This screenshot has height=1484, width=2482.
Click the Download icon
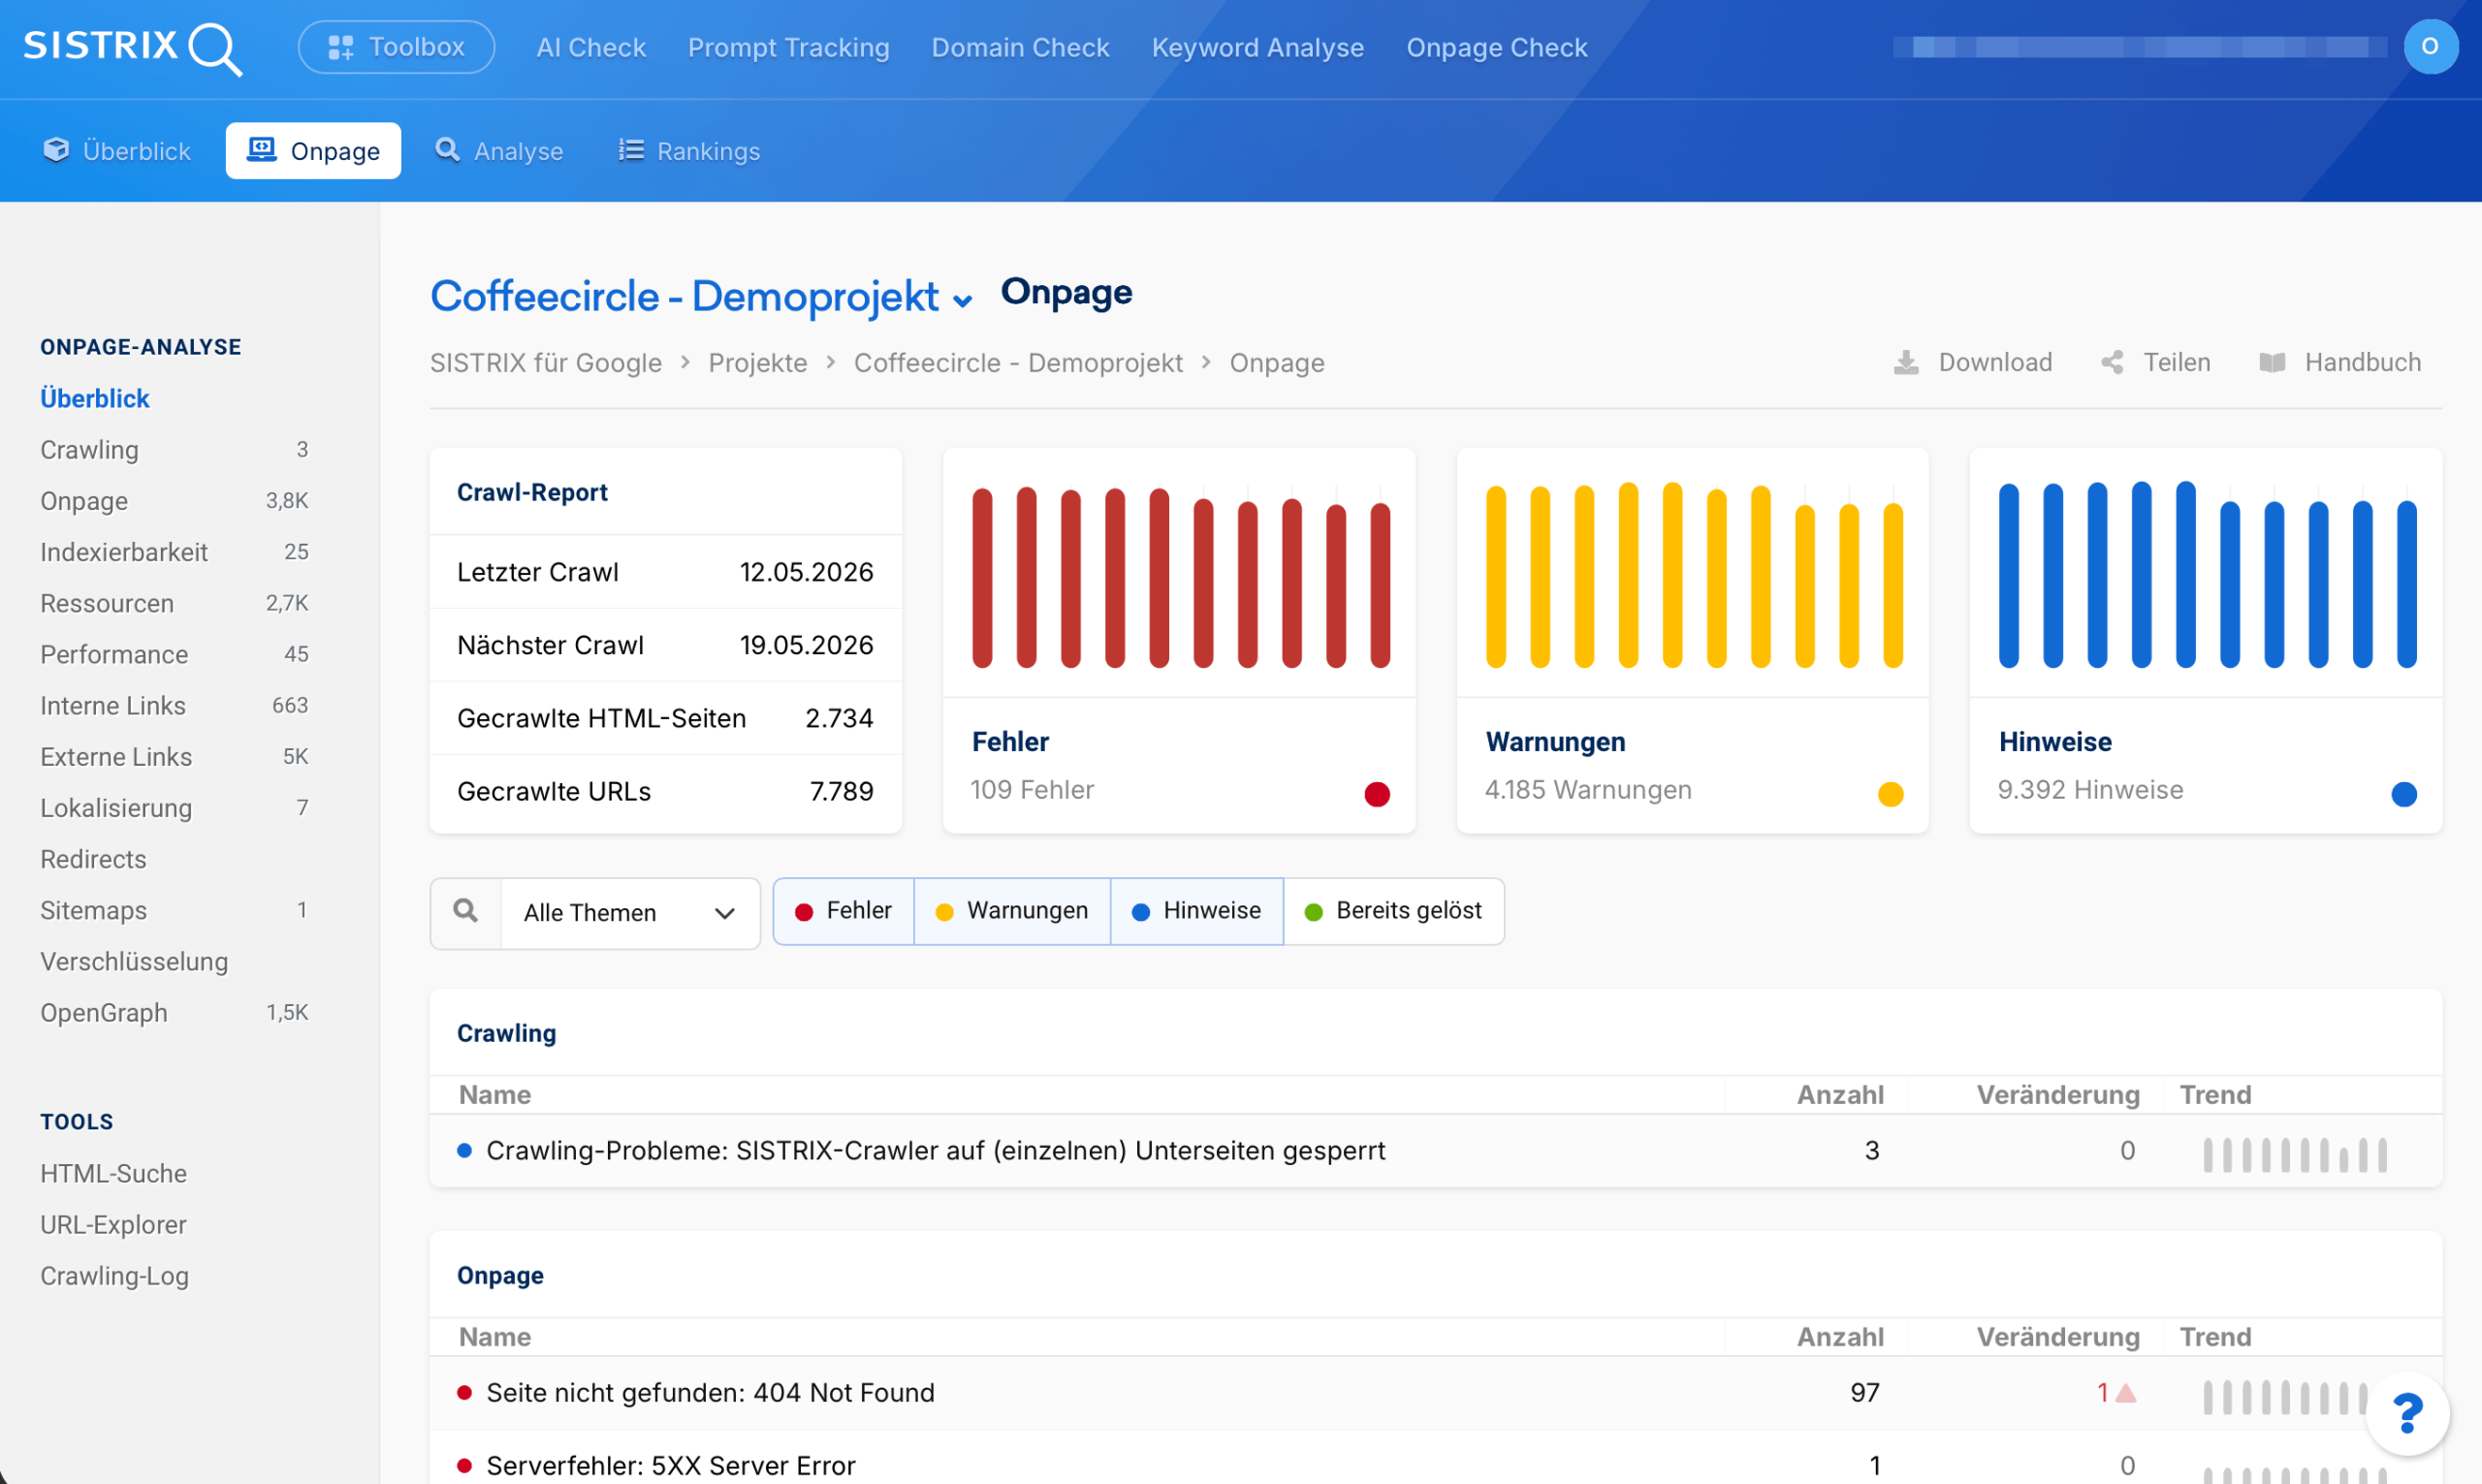pos(1906,362)
